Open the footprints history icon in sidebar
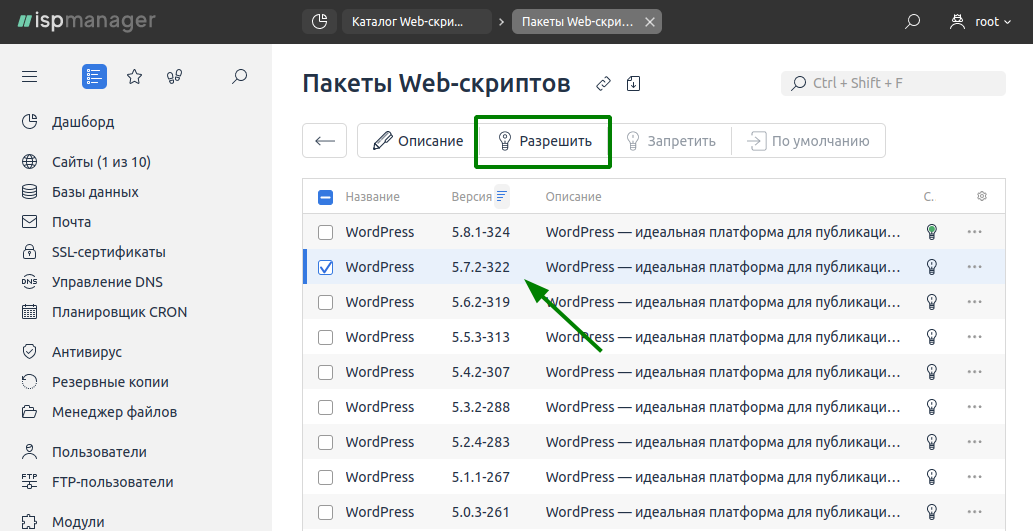1033x531 pixels. (x=175, y=76)
